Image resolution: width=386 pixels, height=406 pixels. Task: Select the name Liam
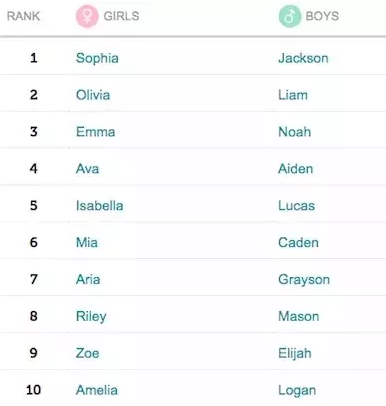pyautogui.click(x=293, y=95)
